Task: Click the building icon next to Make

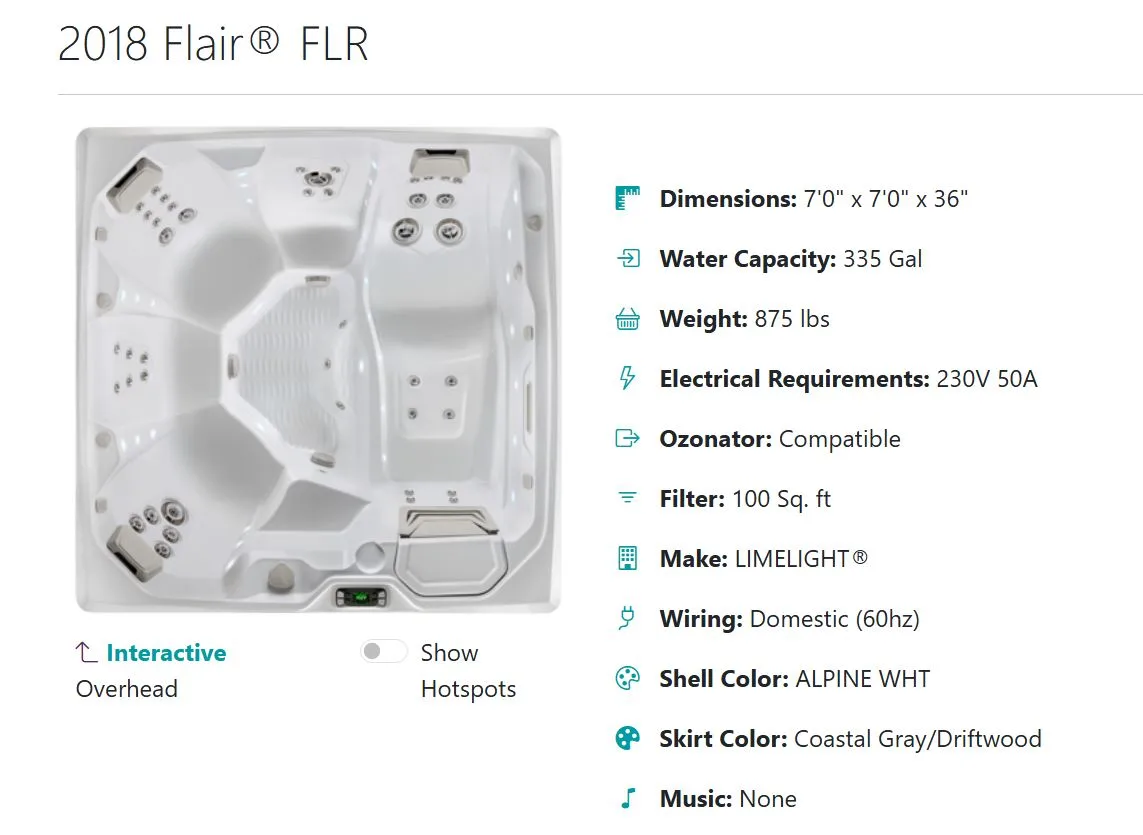Action: [627, 558]
